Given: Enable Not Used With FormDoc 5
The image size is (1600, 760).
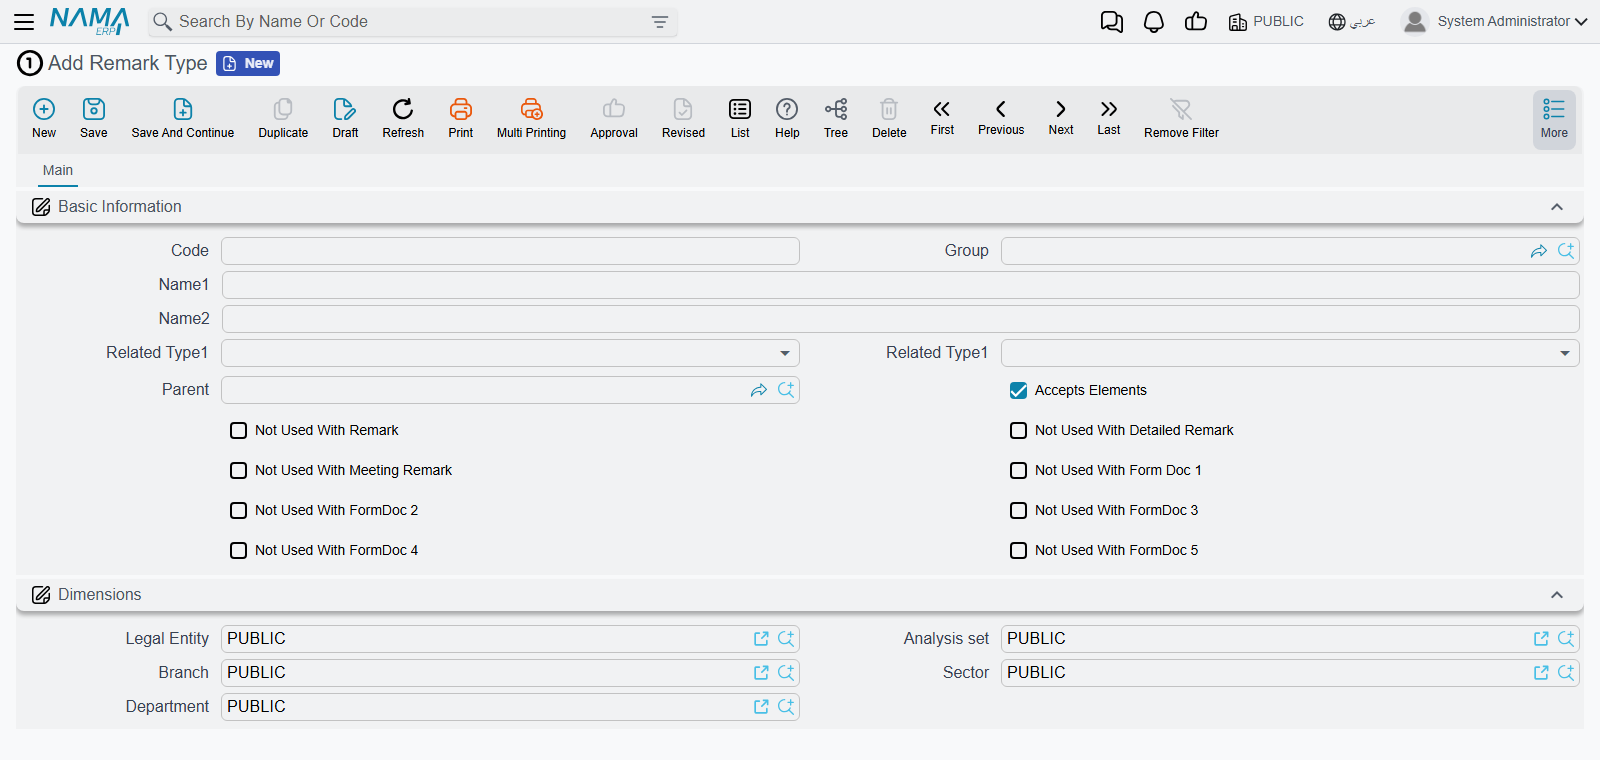Looking at the screenshot, I should point(1019,551).
